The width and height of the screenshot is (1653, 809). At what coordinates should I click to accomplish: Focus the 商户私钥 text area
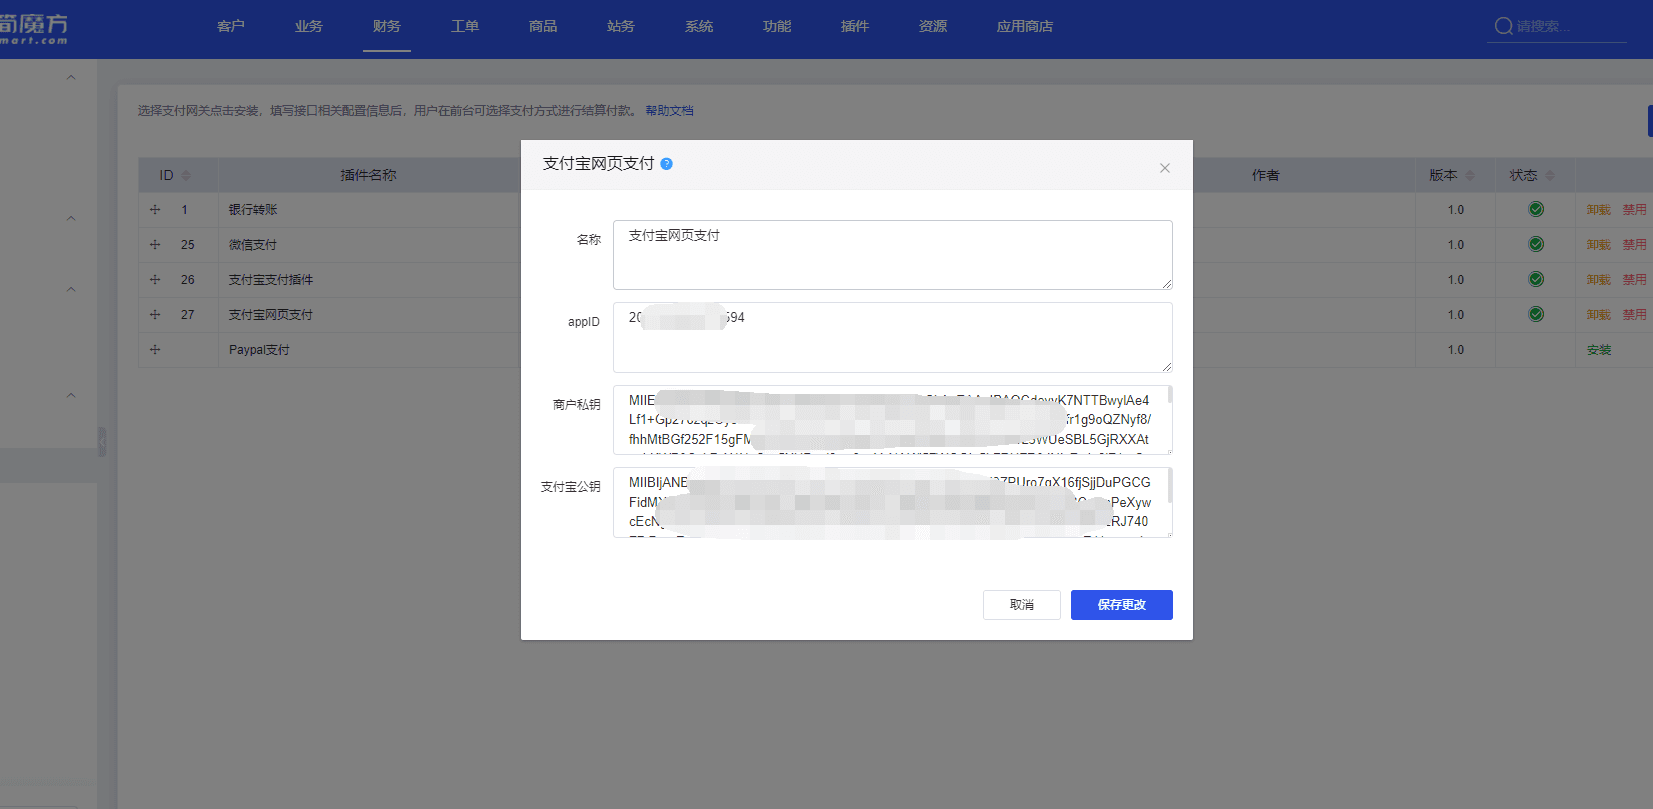(893, 420)
